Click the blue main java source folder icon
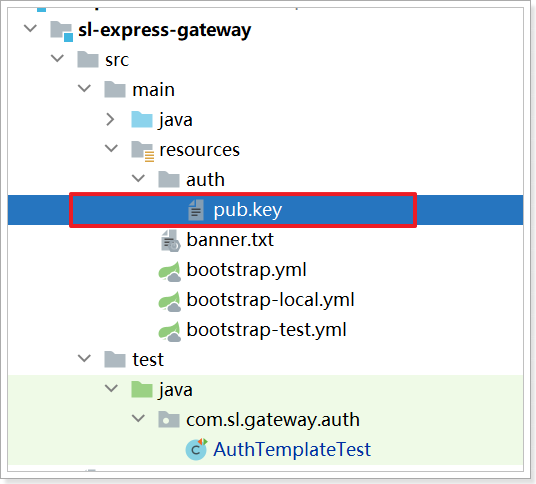 pos(142,120)
